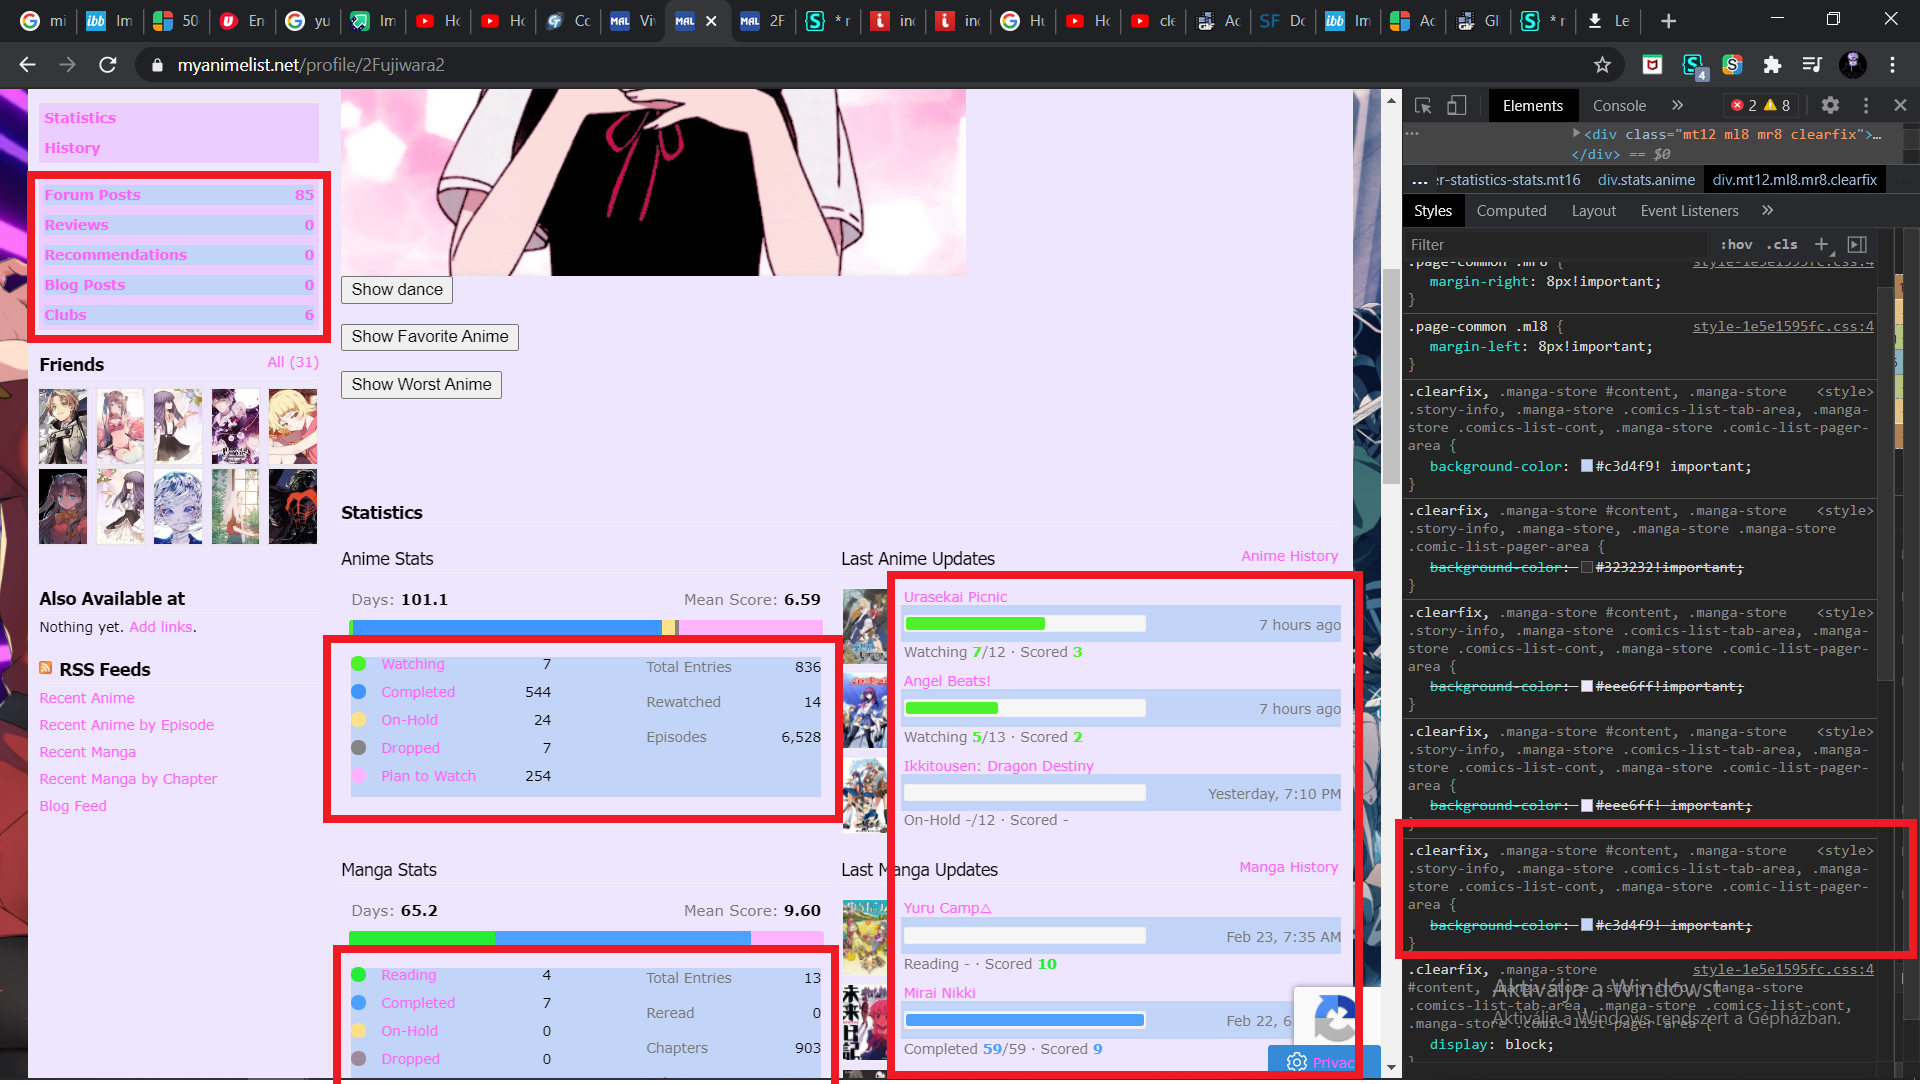The height and width of the screenshot is (1084, 1928).
Task: Show more Styles sidebar tabs chevron
Action: pyautogui.click(x=1767, y=210)
